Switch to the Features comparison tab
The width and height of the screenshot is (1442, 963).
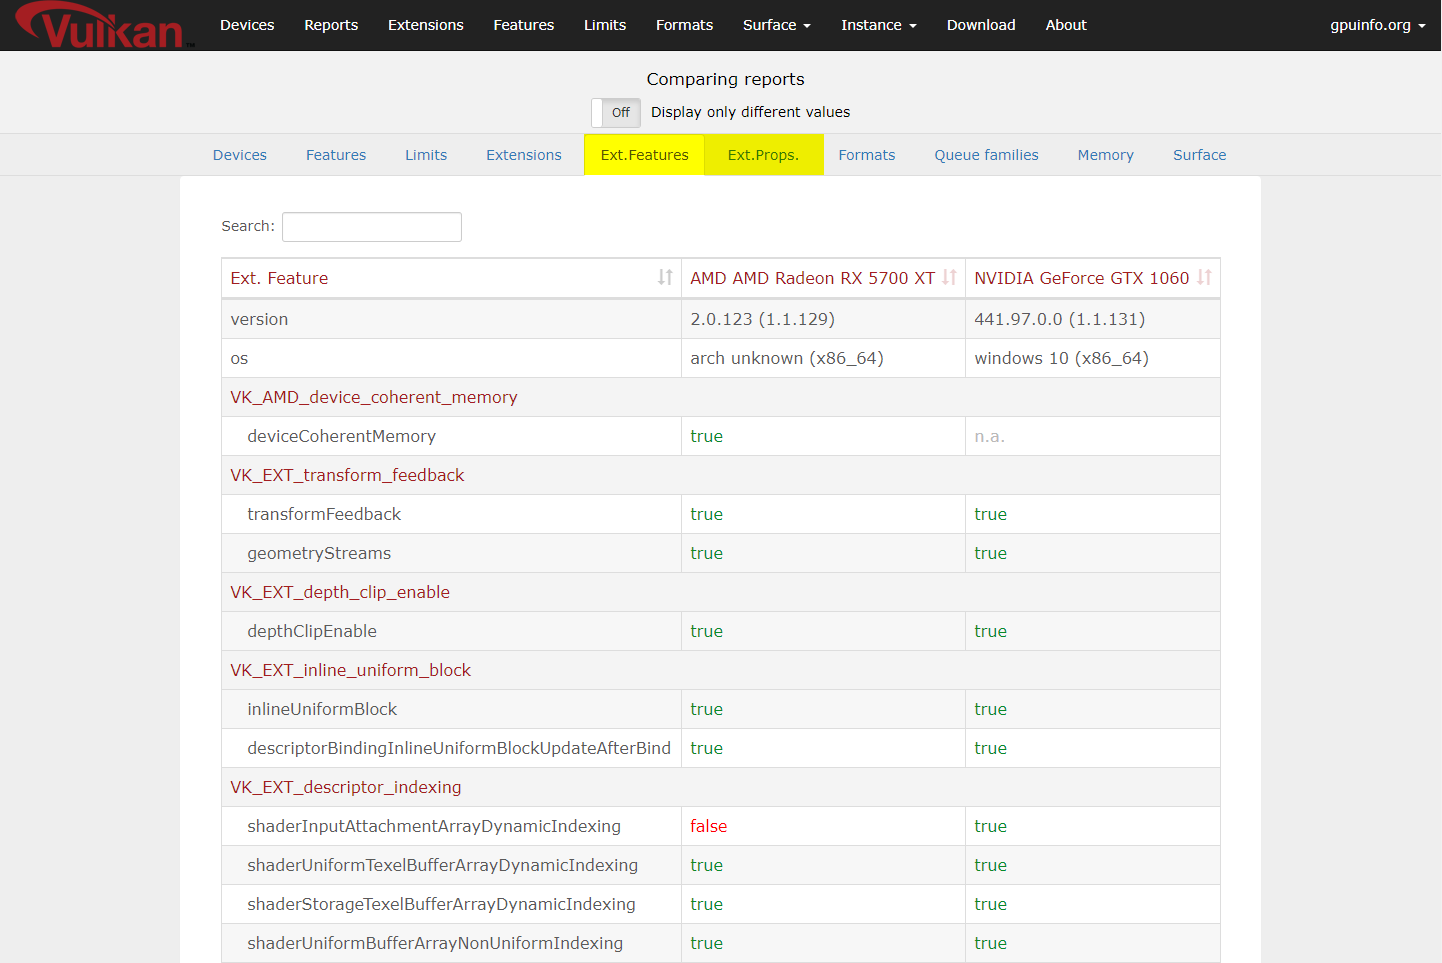(x=336, y=155)
